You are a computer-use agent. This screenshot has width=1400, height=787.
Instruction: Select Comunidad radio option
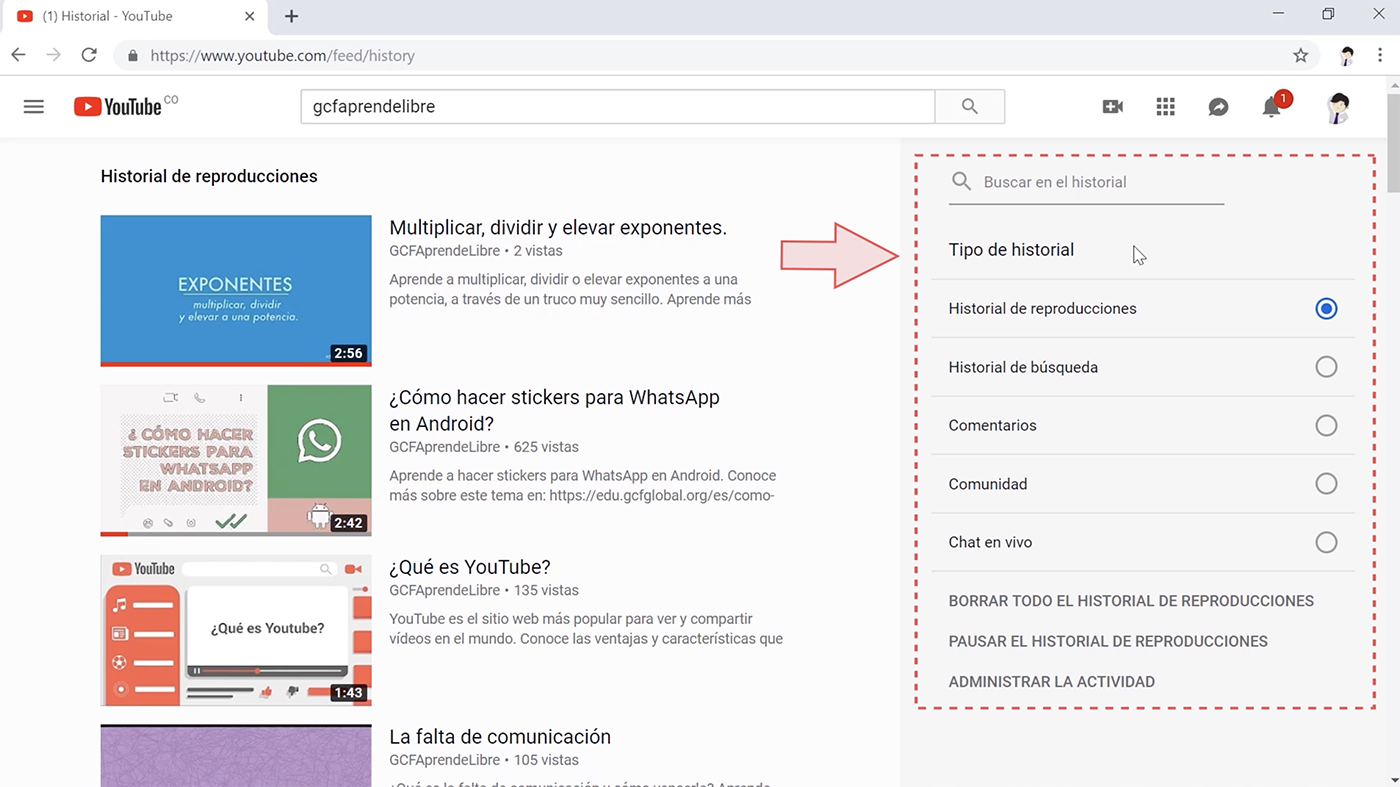tap(1326, 484)
